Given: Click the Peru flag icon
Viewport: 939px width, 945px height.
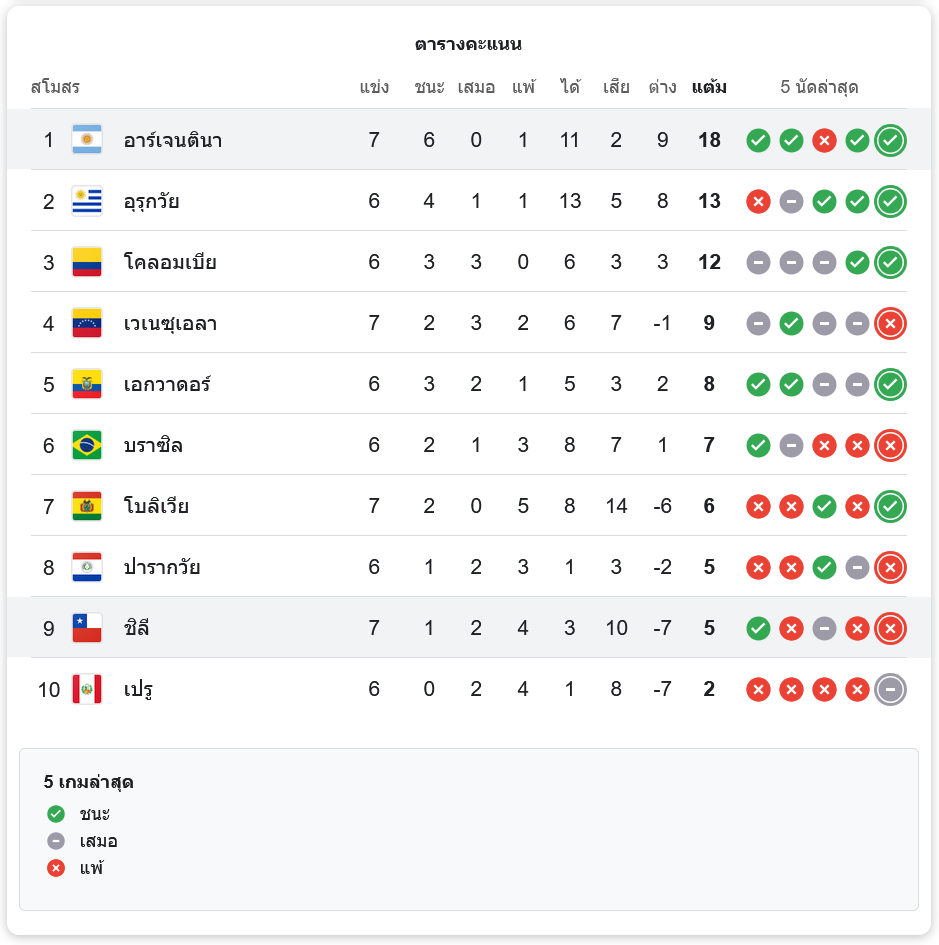Looking at the screenshot, I should 87,689.
